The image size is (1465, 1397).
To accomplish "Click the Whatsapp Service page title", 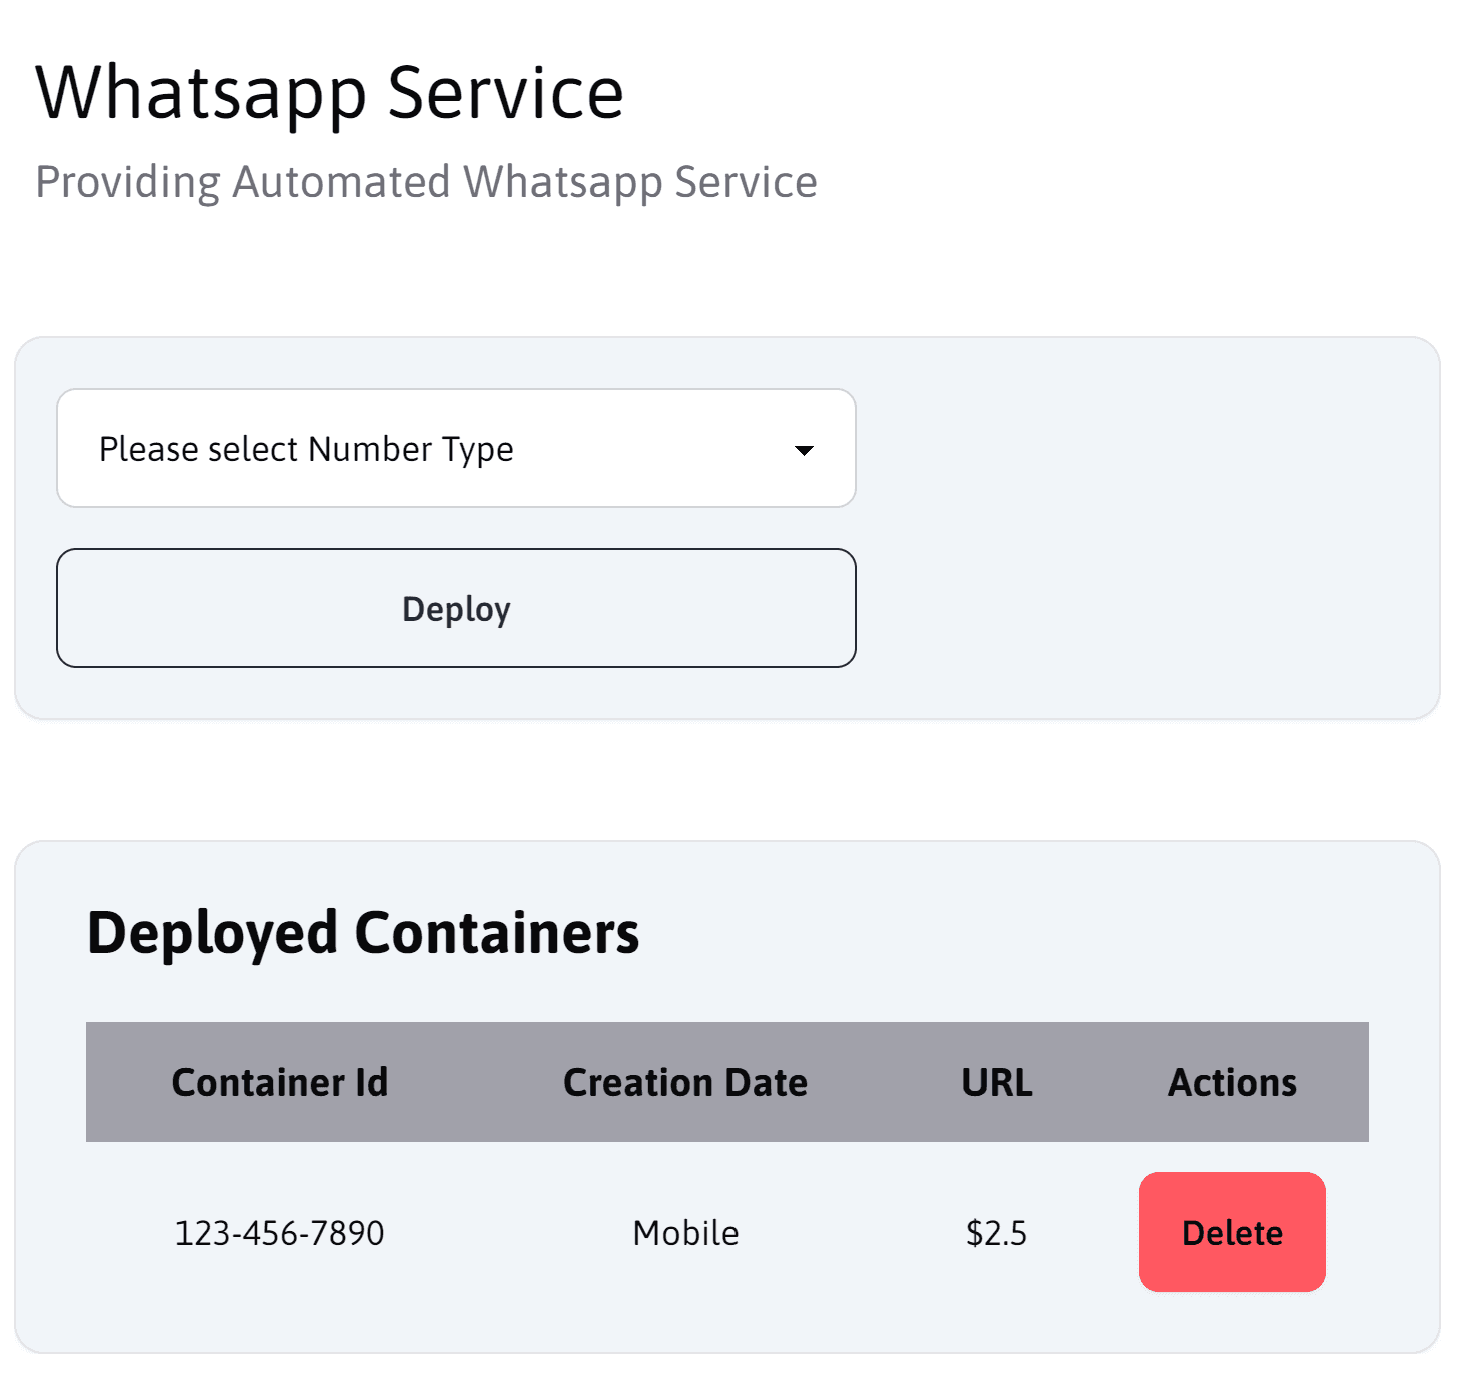I will pyautogui.click(x=330, y=93).
